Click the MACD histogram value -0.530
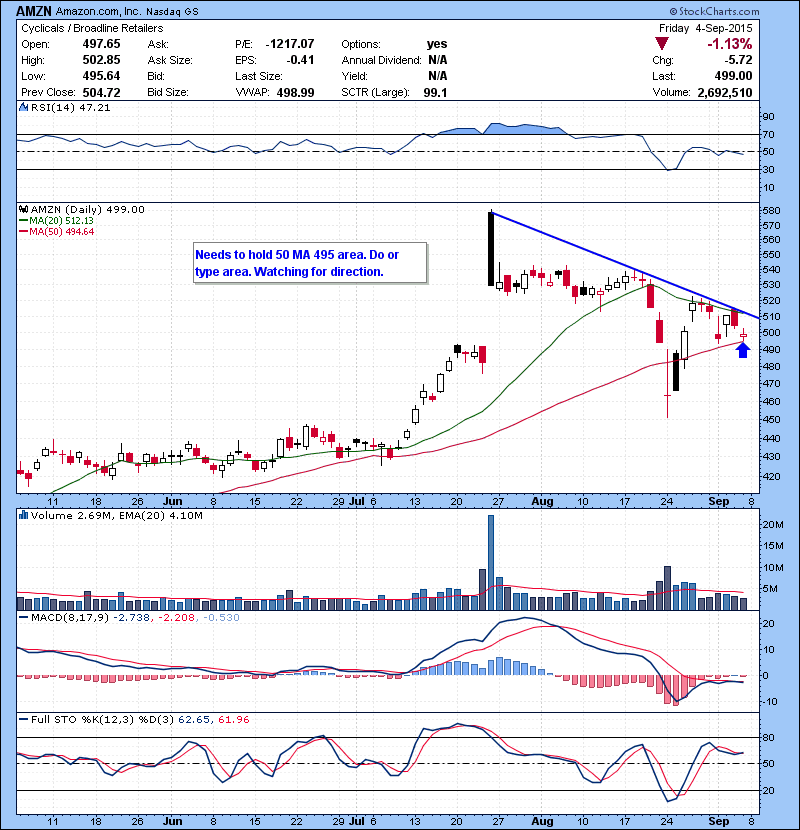800x830 pixels. point(220,617)
